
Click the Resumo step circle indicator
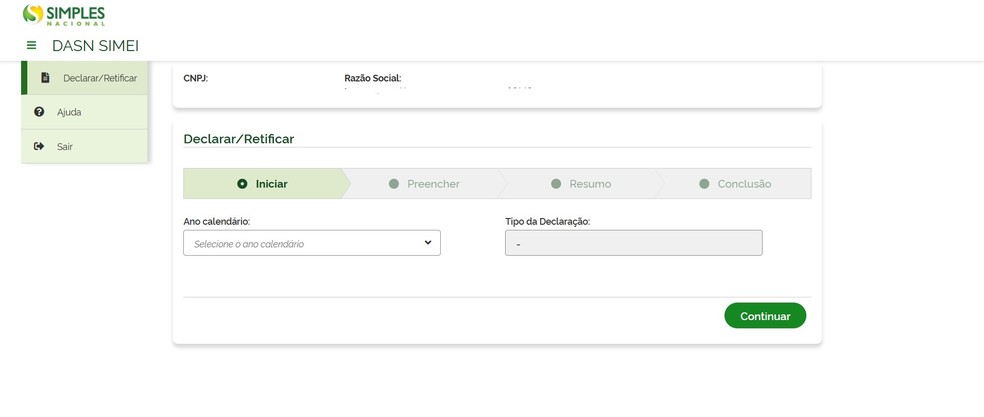[556, 184]
